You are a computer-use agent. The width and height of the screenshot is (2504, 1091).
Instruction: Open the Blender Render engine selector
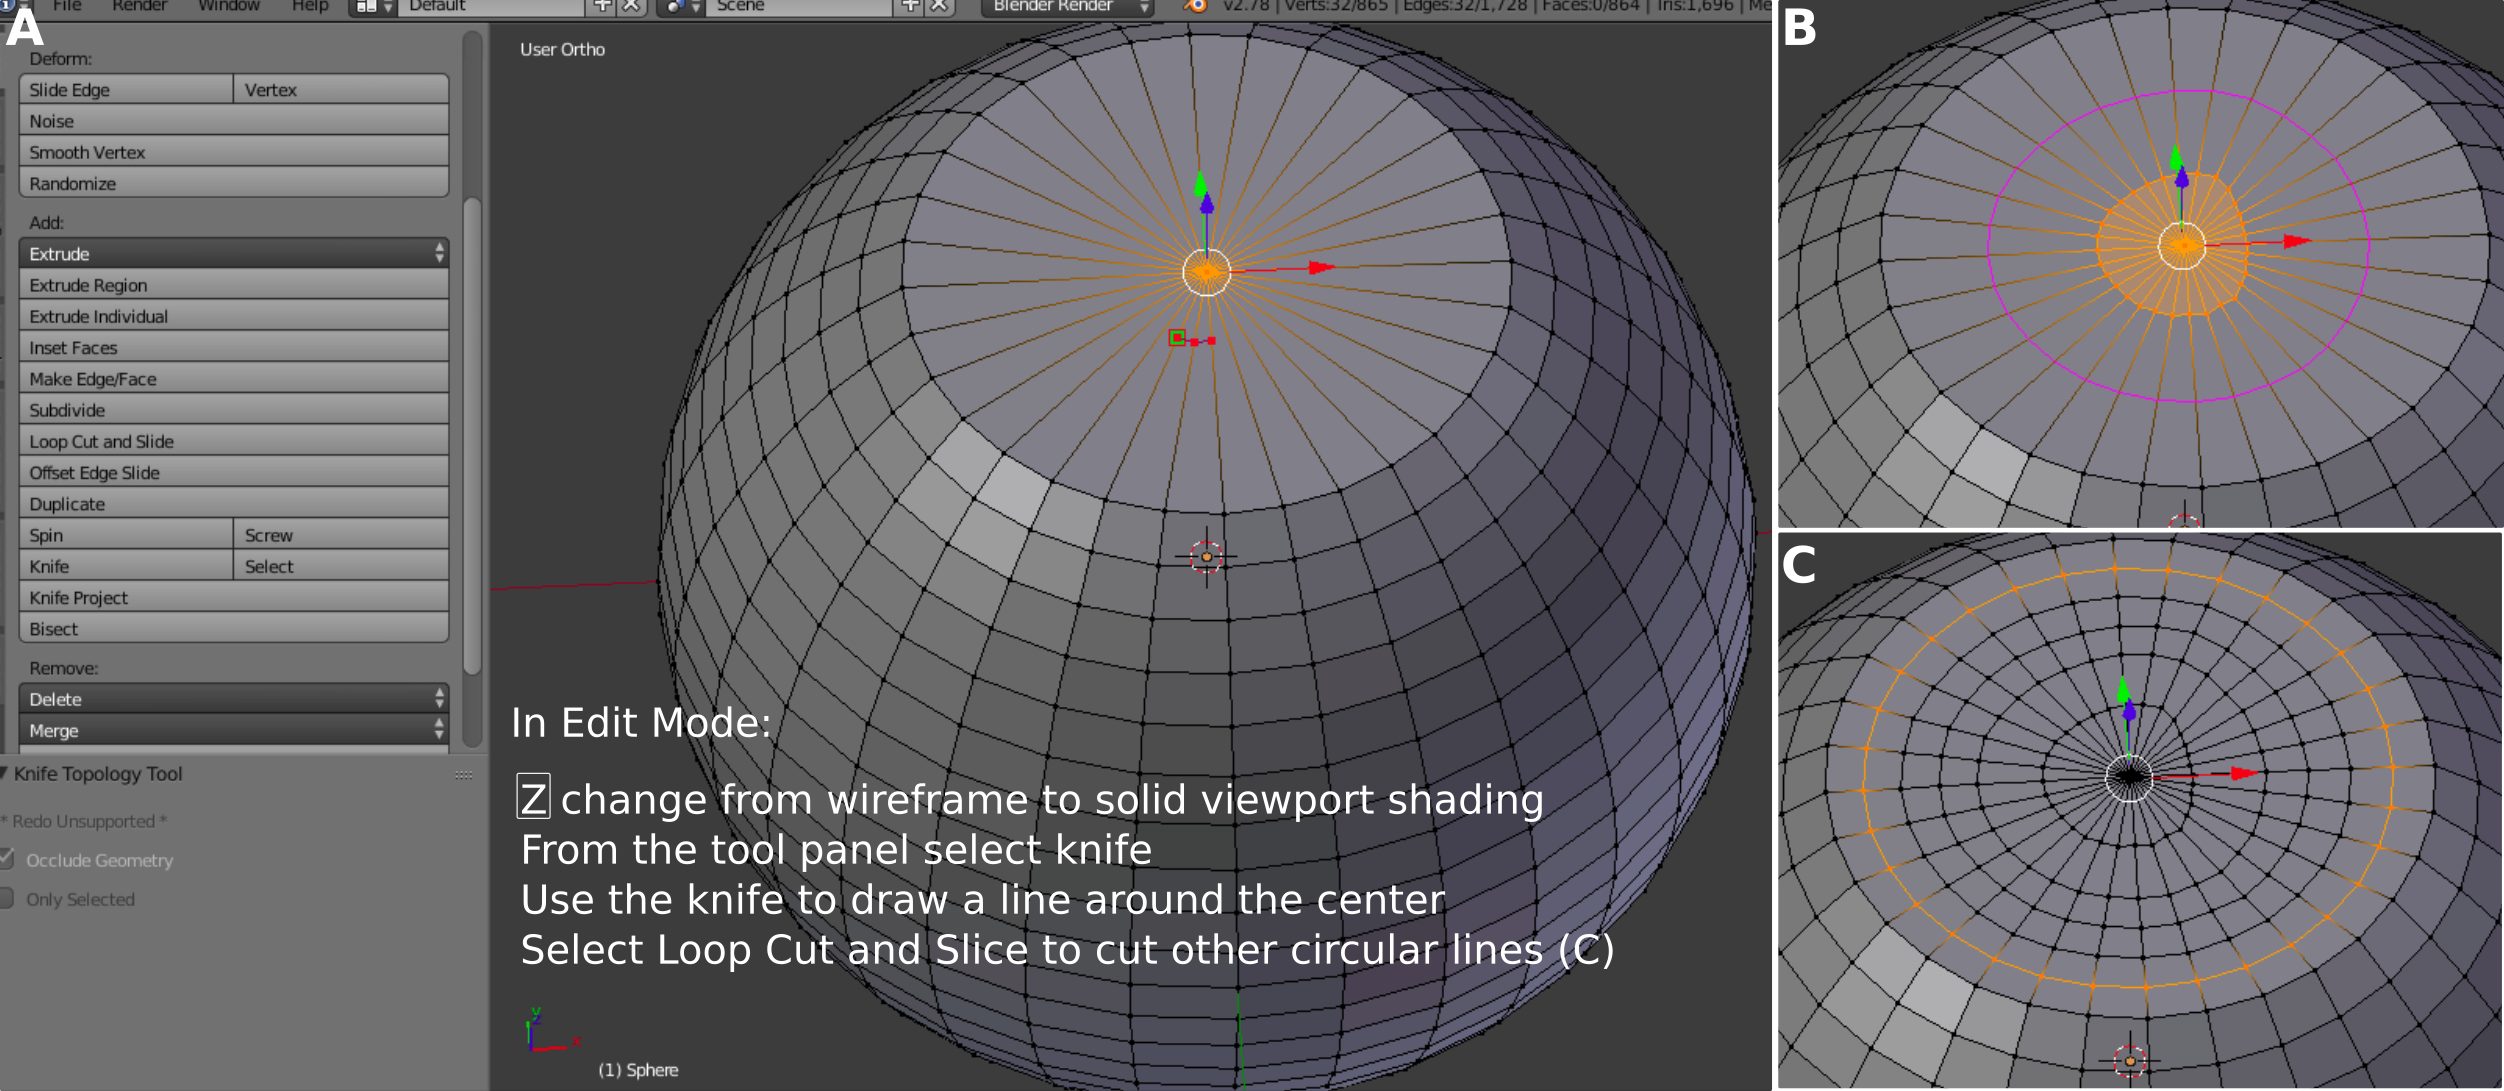1066,6
